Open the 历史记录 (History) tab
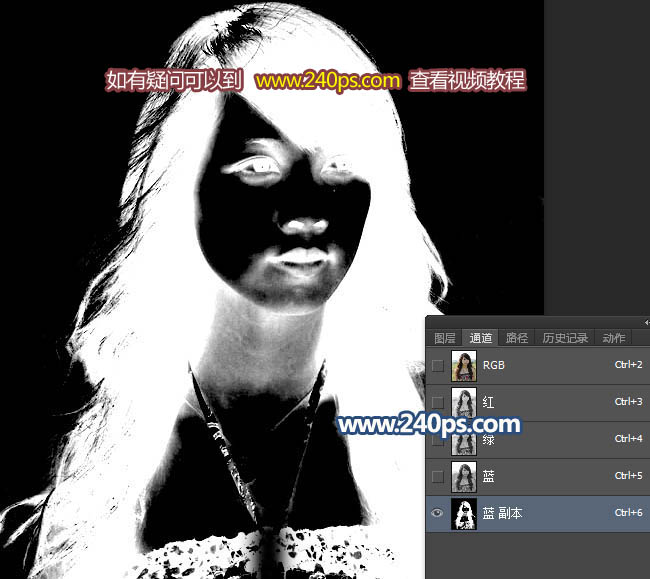Viewport: 650px width, 579px height. [x=565, y=338]
